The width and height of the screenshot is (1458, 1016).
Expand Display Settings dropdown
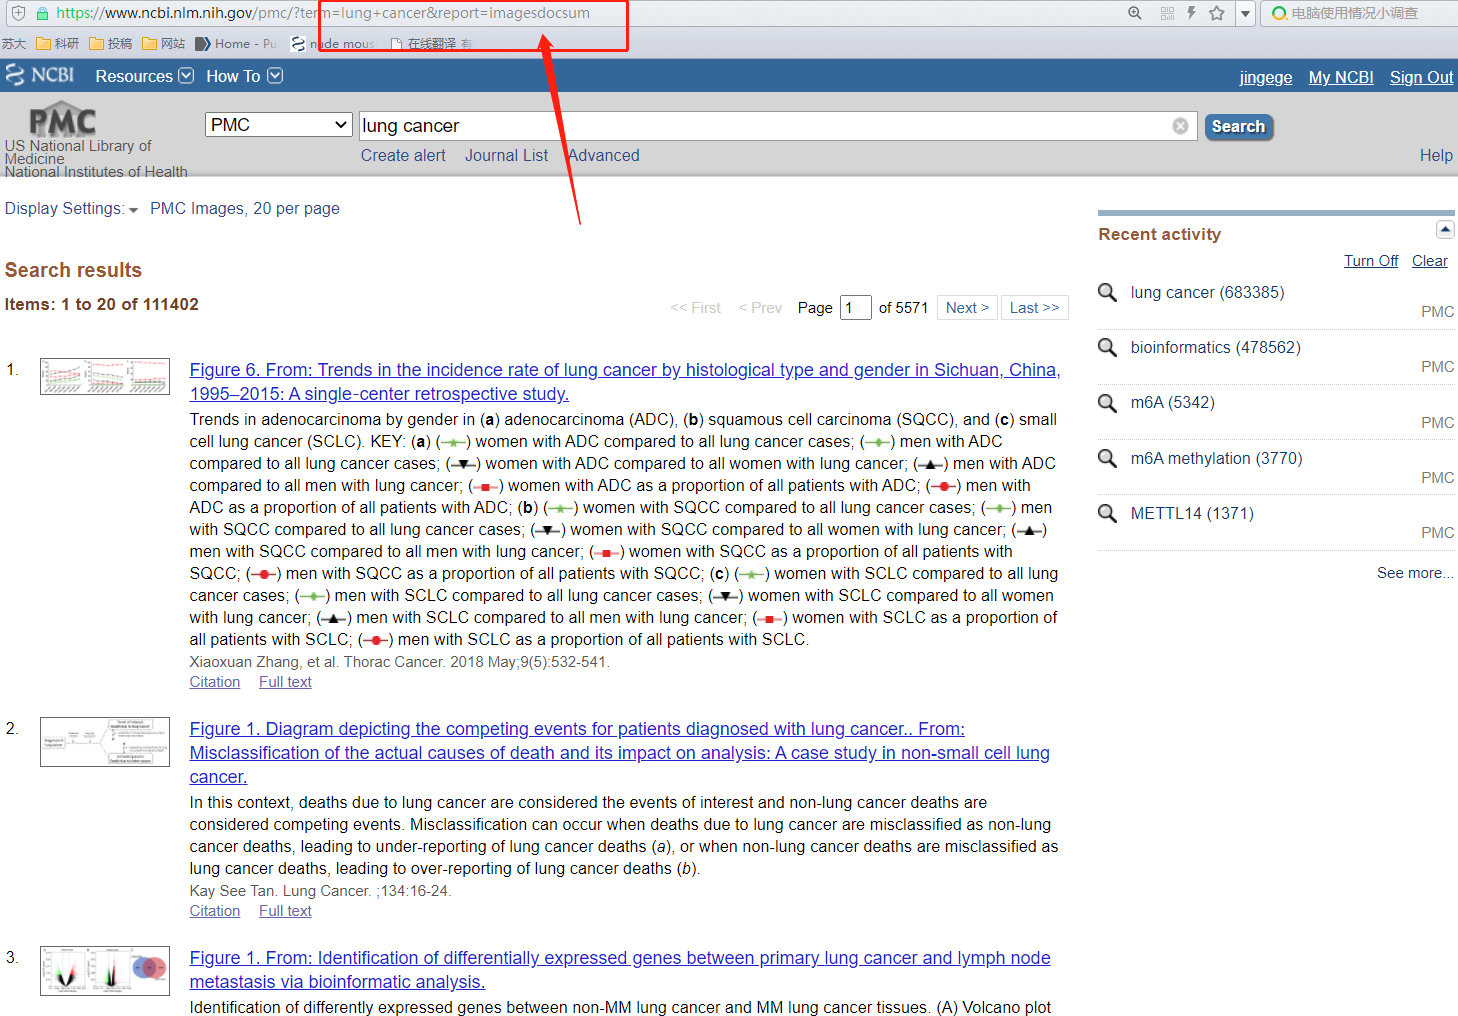click(x=71, y=208)
